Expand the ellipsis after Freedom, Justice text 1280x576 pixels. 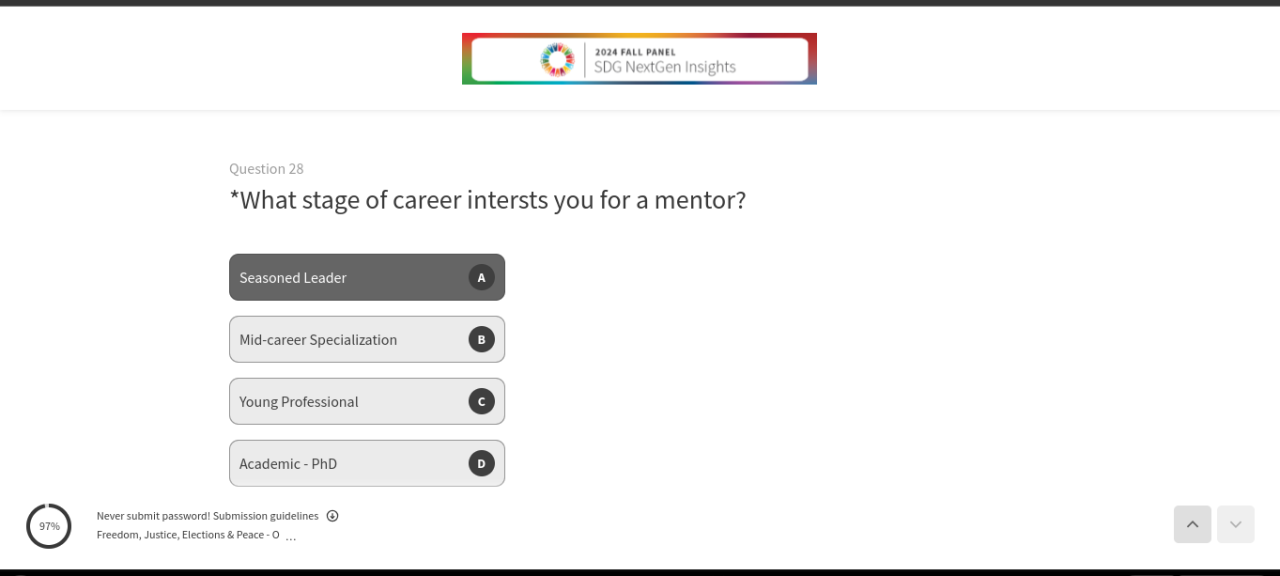[x=291, y=537]
